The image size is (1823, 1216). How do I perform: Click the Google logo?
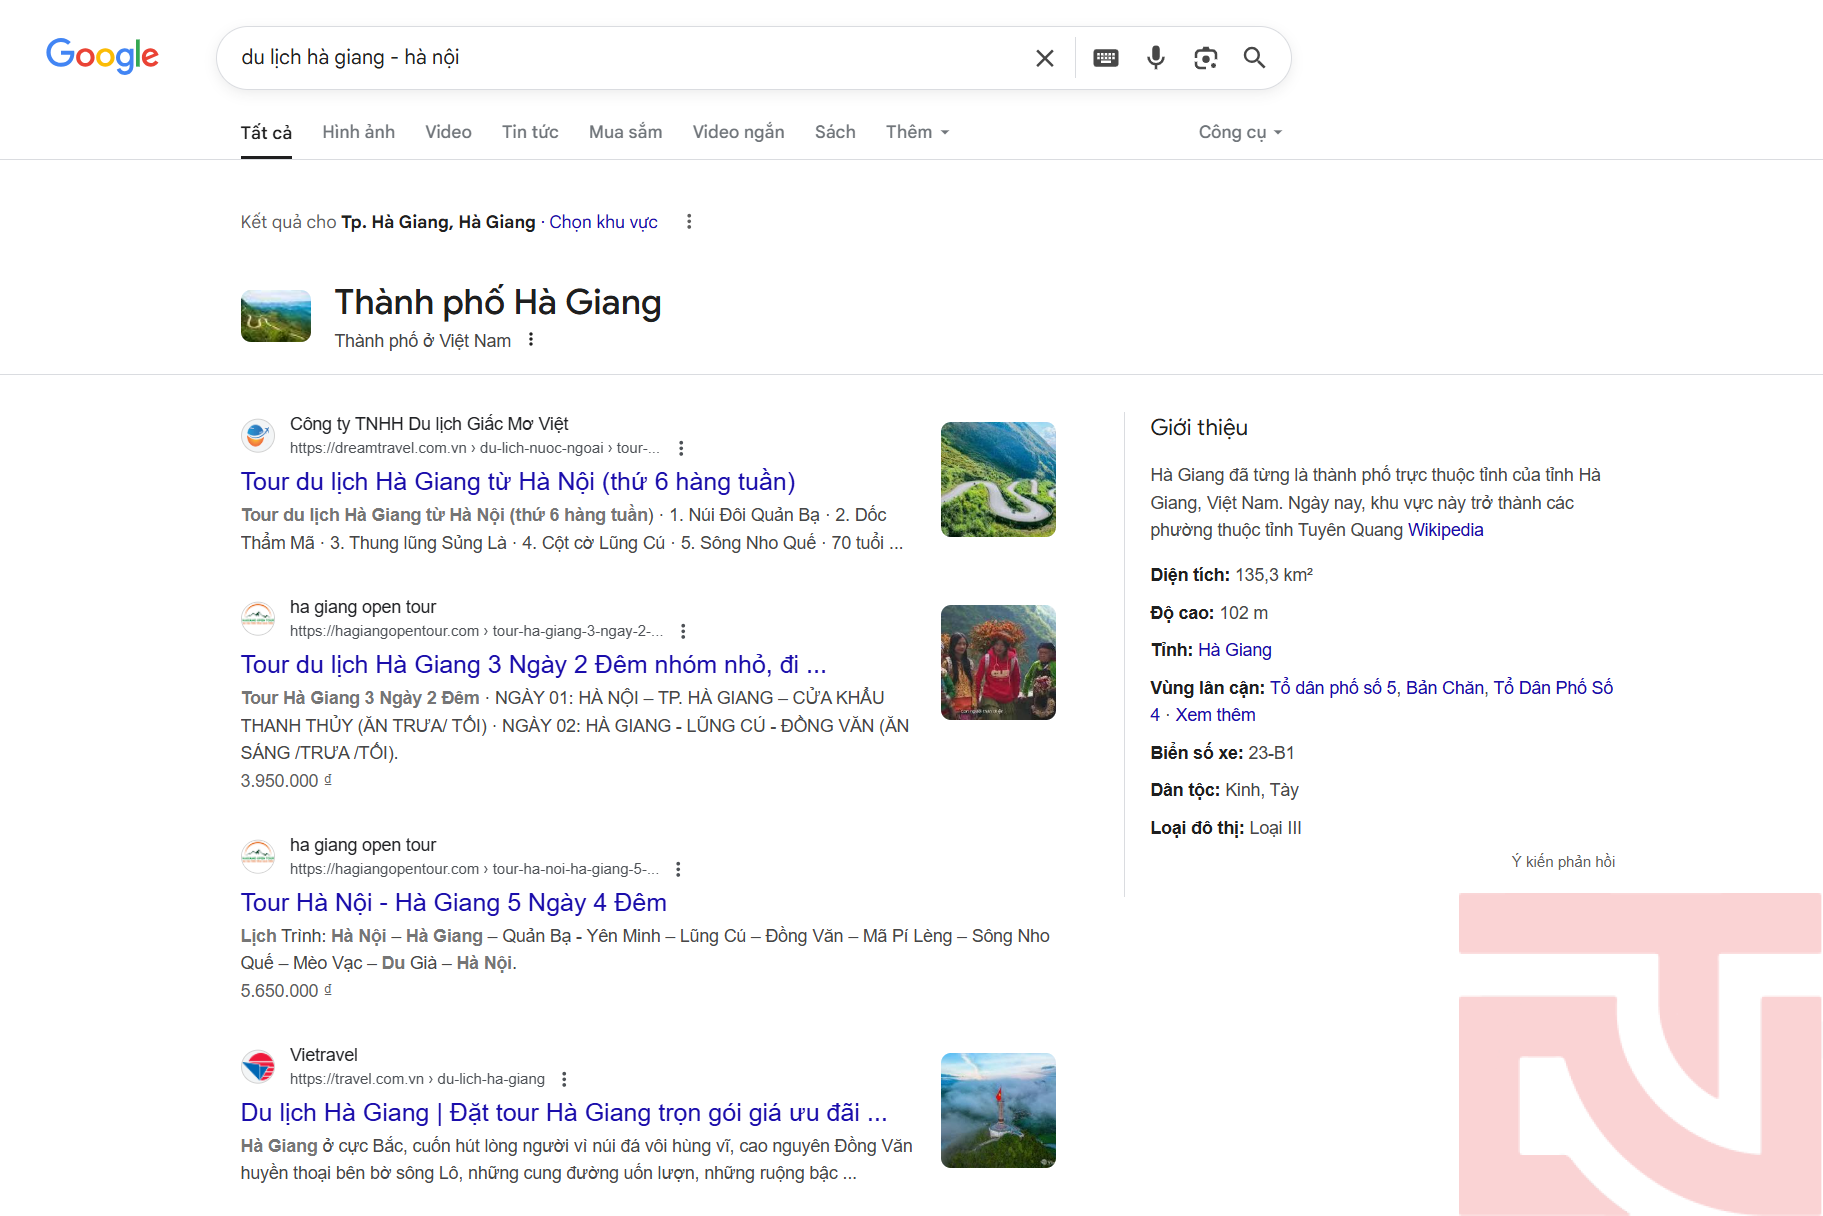(102, 56)
